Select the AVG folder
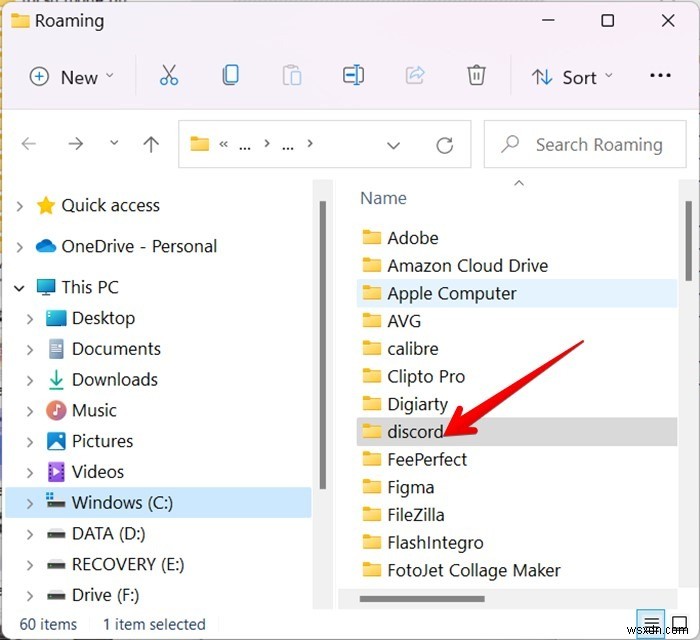 coord(517,321)
